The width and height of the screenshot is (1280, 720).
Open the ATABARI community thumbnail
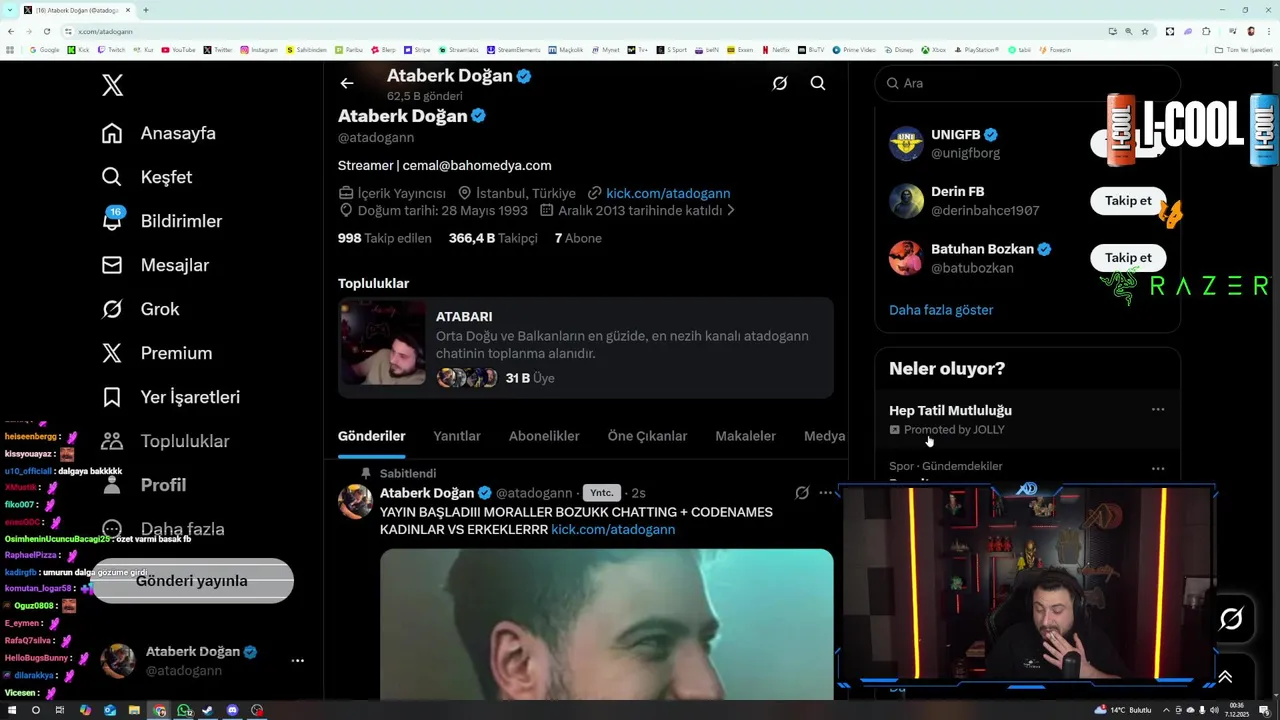tap(382, 343)
